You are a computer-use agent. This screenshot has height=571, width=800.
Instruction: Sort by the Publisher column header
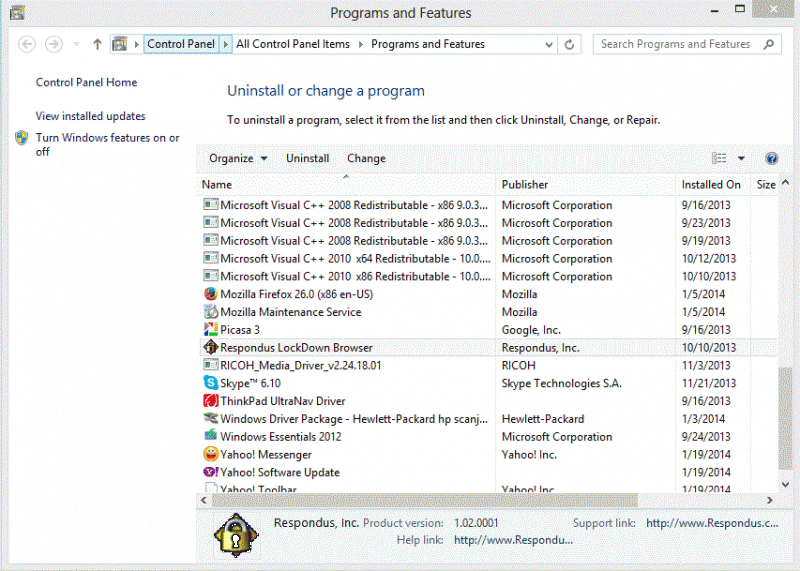click(585, 185)
